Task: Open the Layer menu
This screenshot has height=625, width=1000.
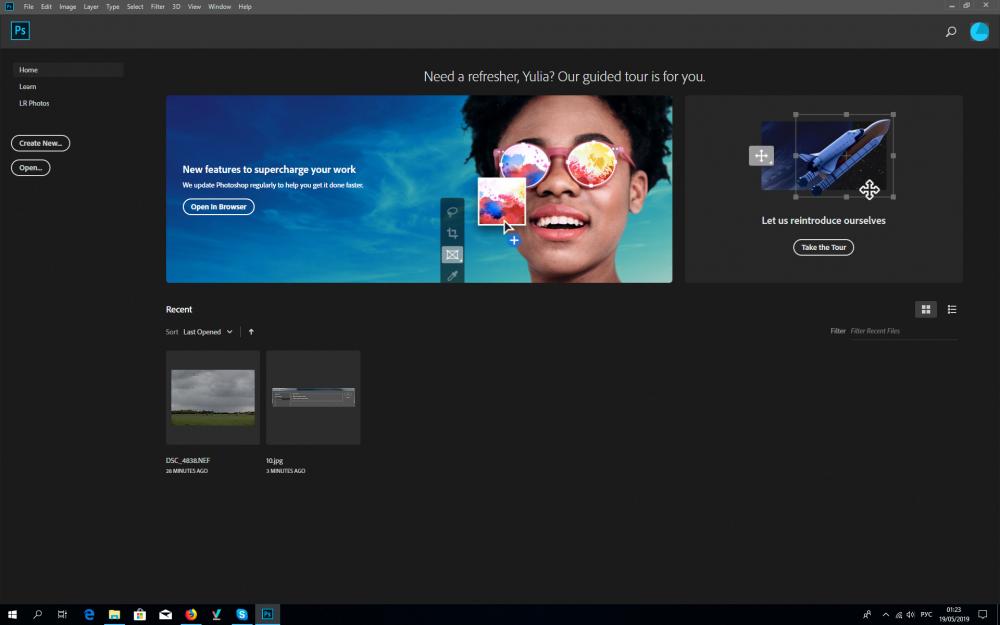Action: 91,6
